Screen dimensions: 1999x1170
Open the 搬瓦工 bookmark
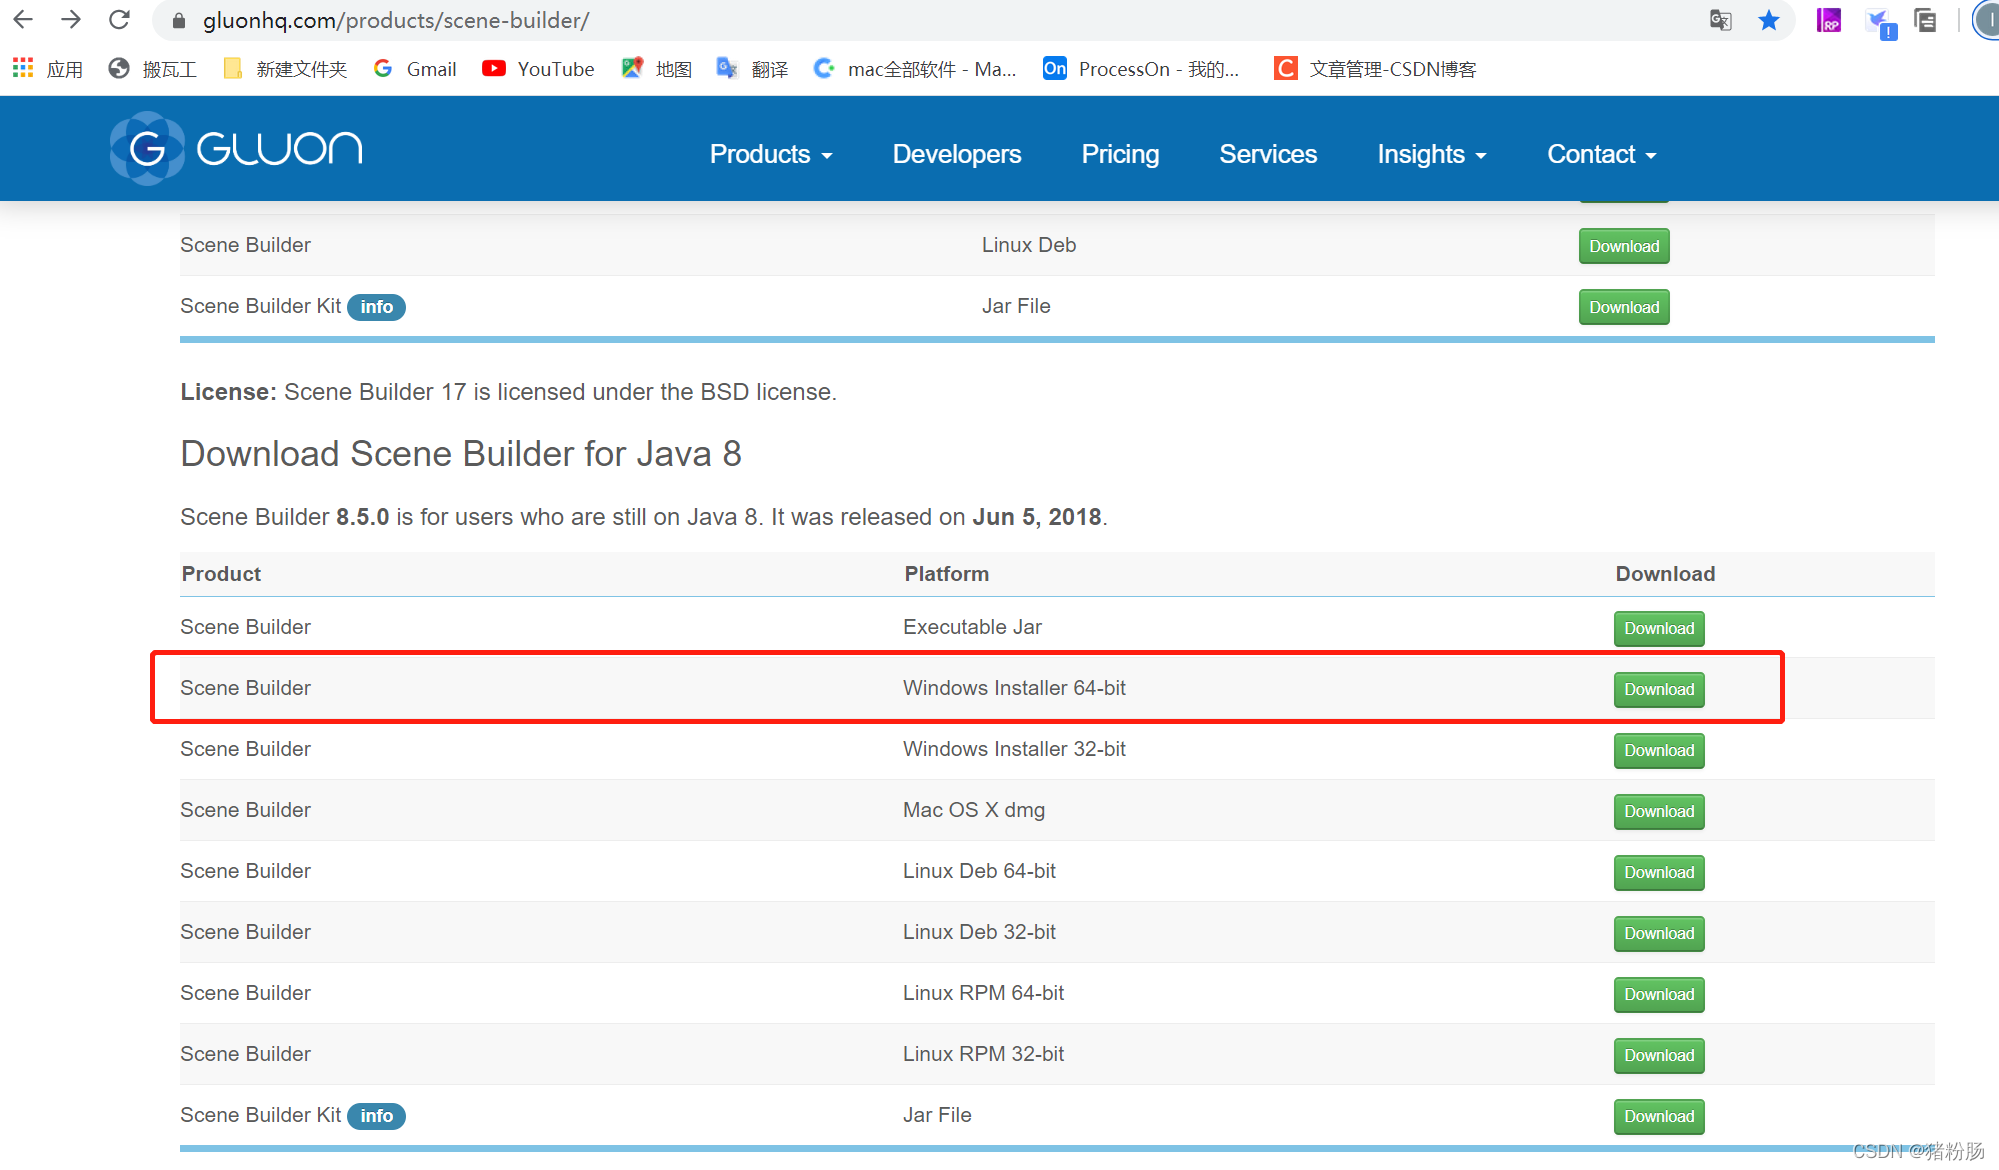point(152,68)
